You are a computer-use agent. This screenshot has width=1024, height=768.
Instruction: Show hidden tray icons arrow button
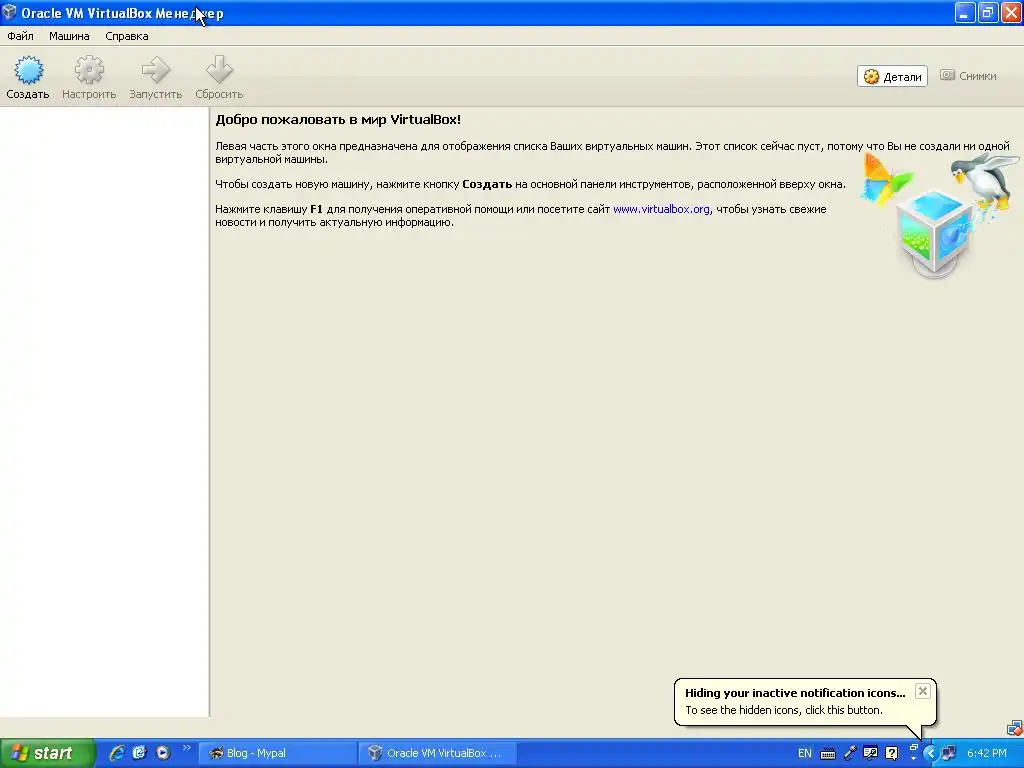930,753
